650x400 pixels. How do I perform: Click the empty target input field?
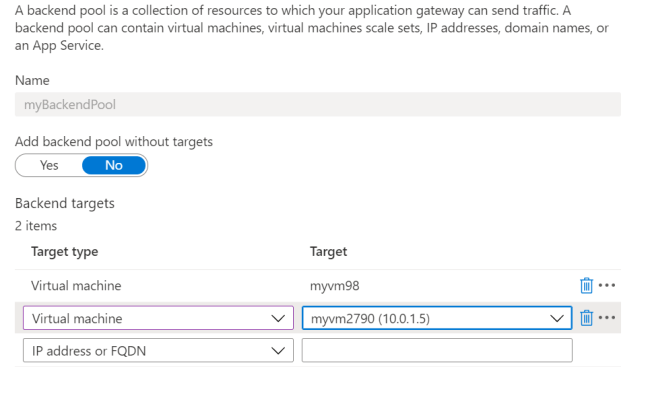click(437, 351)
